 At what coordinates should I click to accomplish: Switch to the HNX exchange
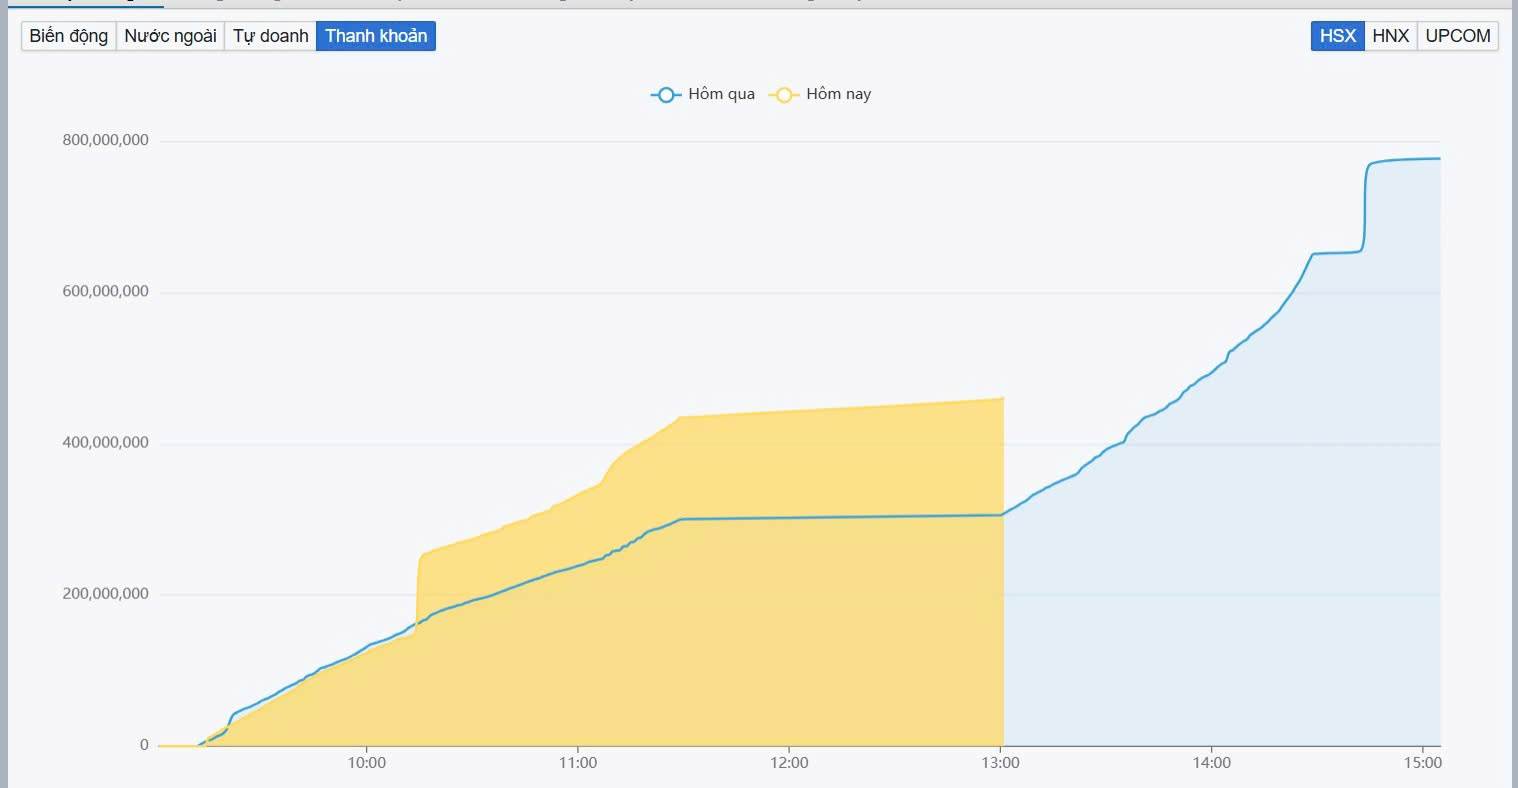[1390, 36]
